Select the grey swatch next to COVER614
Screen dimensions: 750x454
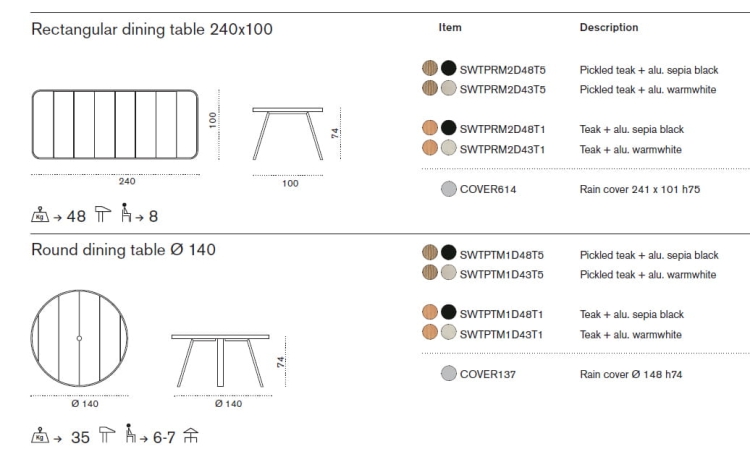(449, 188)
